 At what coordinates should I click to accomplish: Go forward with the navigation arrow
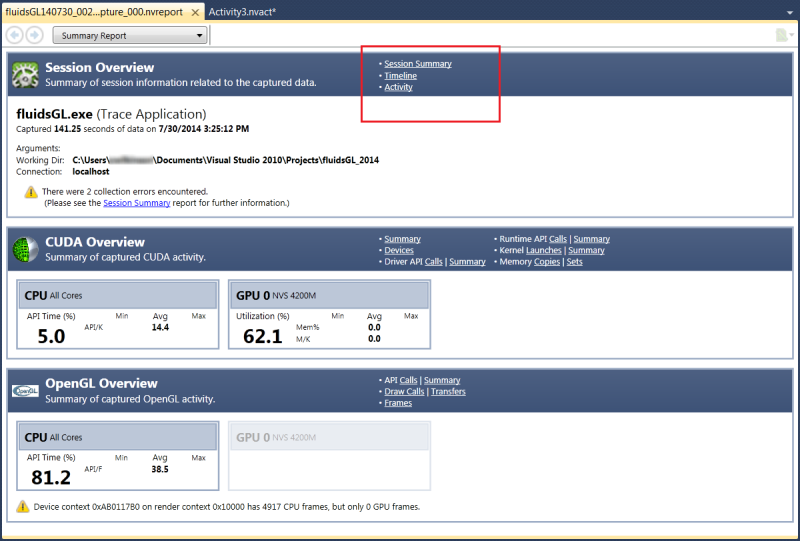(34, 35)
